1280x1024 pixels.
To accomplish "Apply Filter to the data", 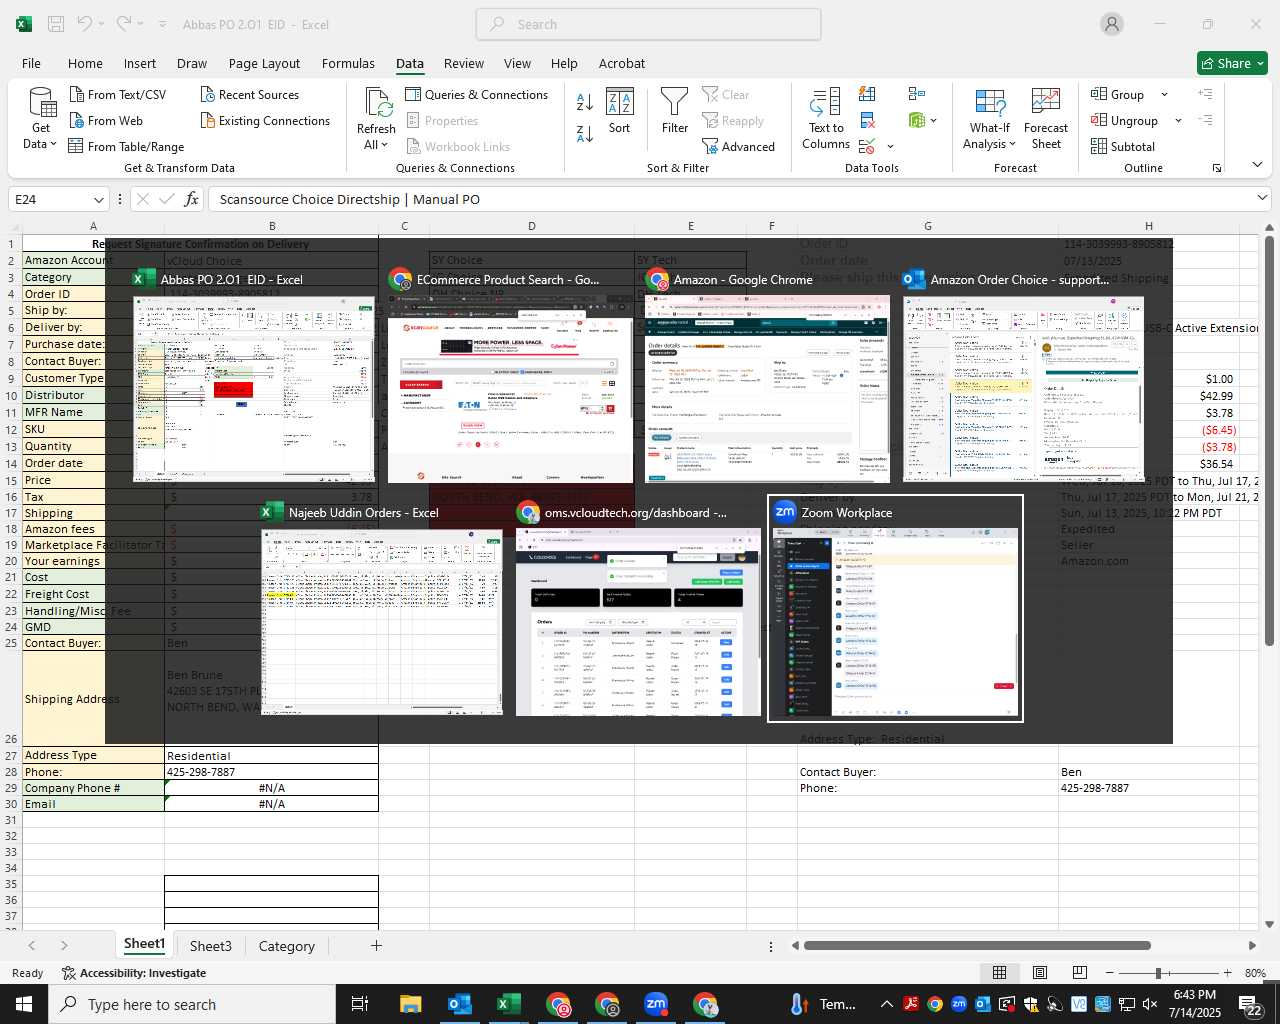I will click(x=675, y=111).
